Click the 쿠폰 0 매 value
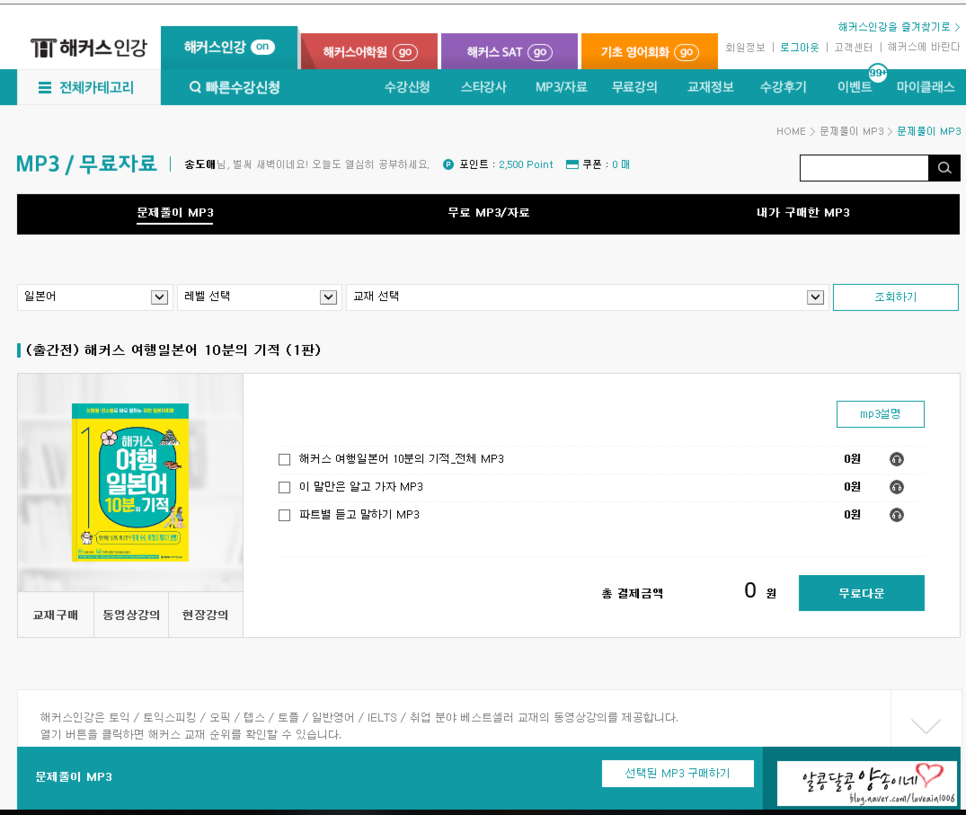966x815 pixels. pos(620,164)
